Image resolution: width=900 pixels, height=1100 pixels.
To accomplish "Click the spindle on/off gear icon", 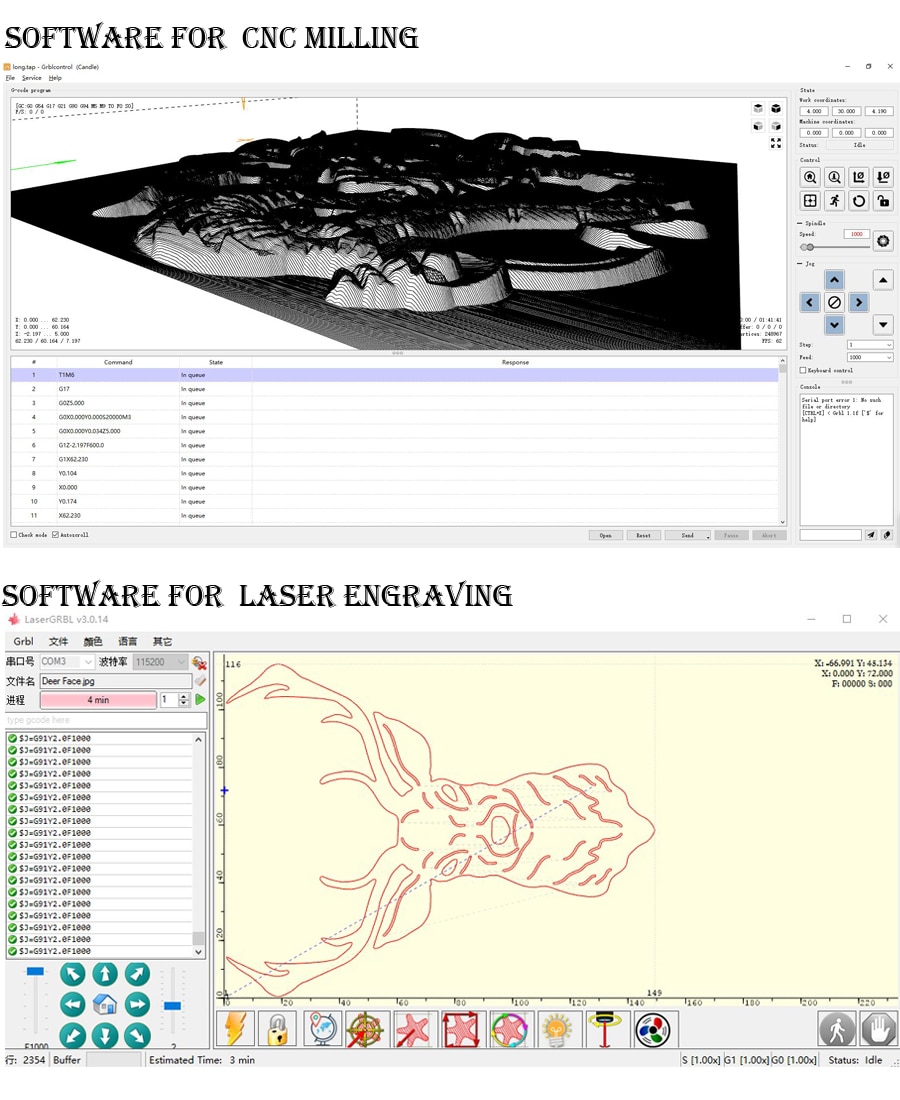I will click(882, 241).
